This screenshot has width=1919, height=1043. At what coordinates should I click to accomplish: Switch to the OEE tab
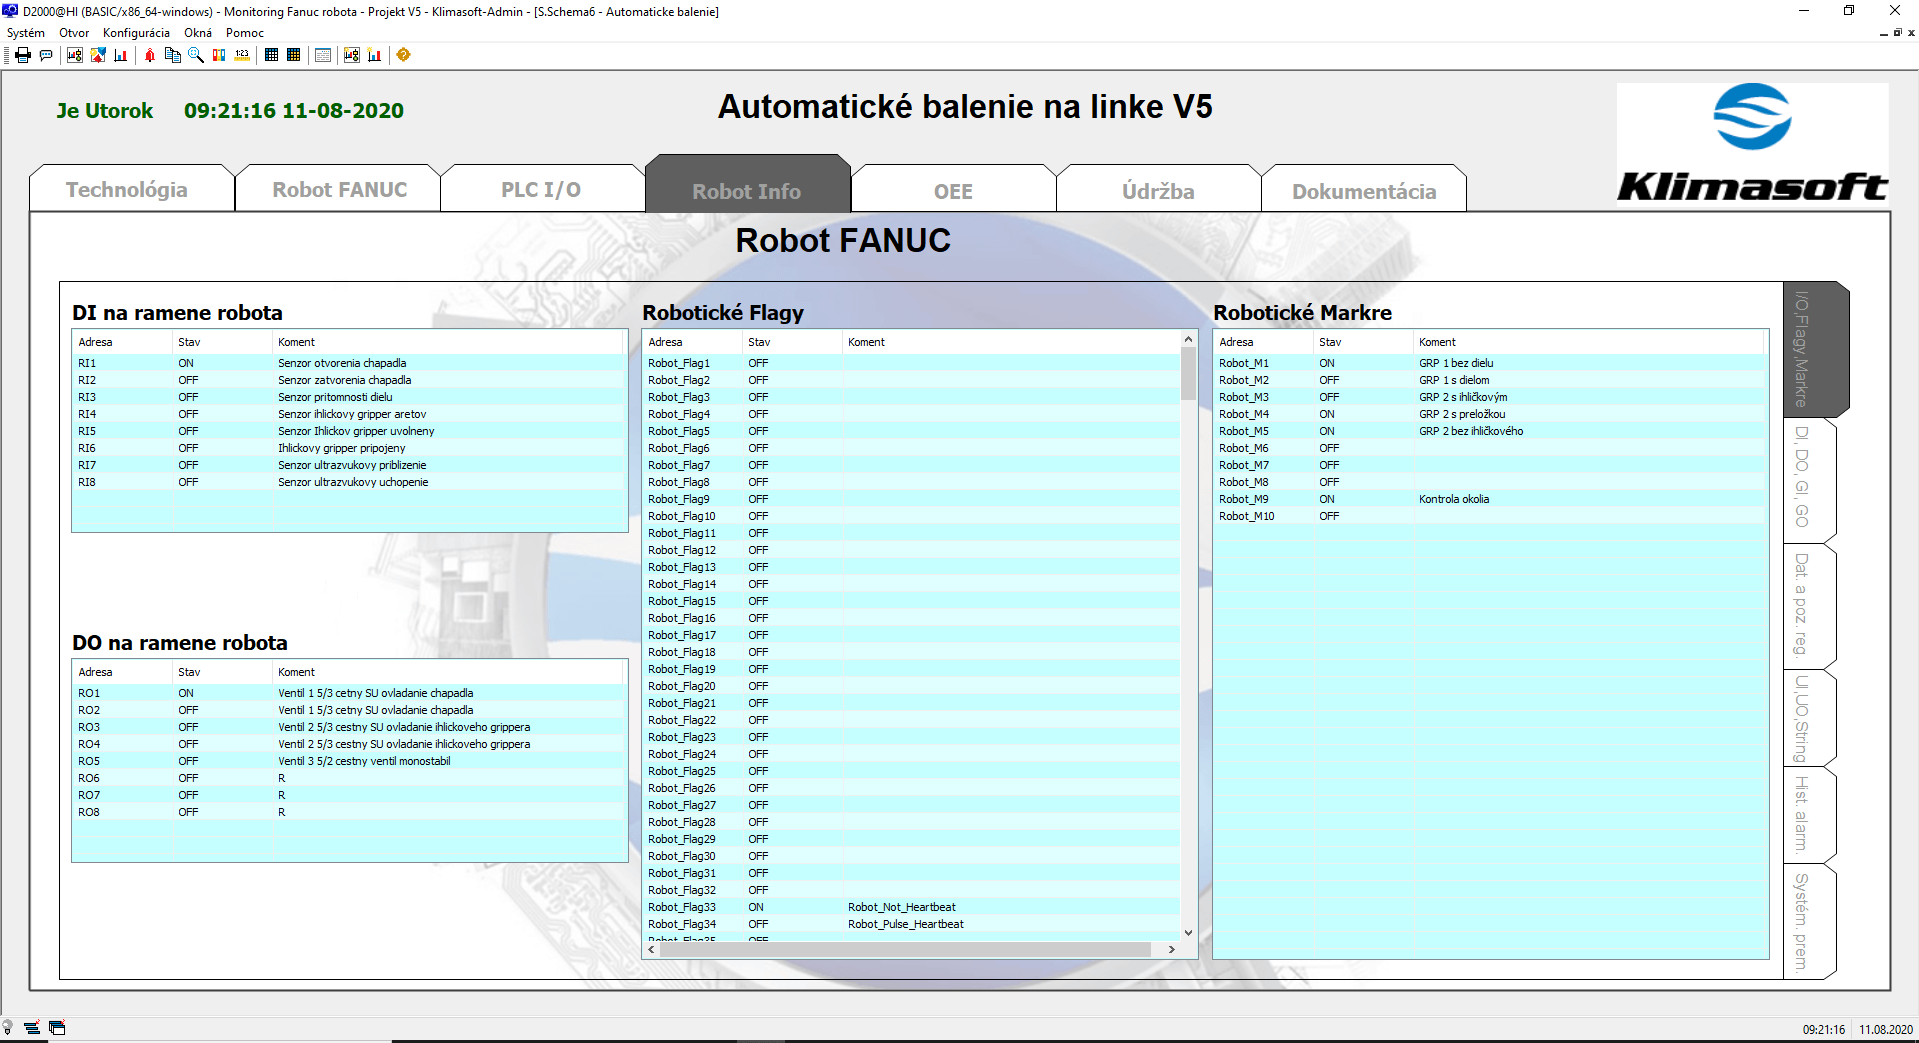pos(952,190)
